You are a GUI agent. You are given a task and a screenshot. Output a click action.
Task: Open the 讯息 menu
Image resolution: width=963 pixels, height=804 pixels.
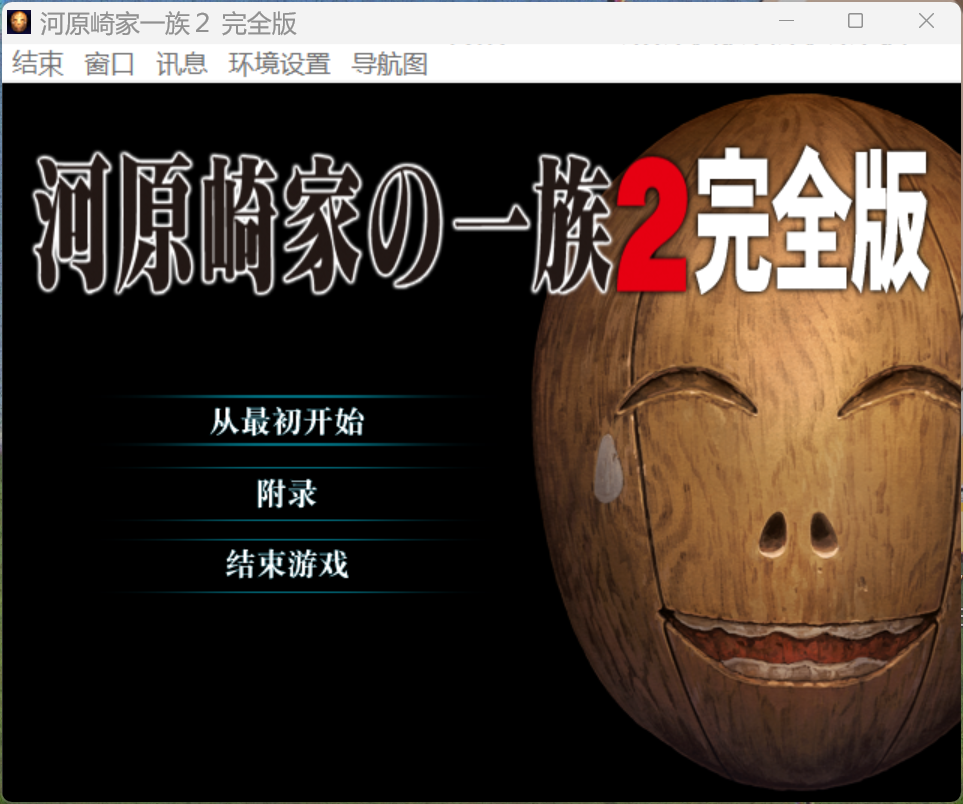tap(181, 64)
